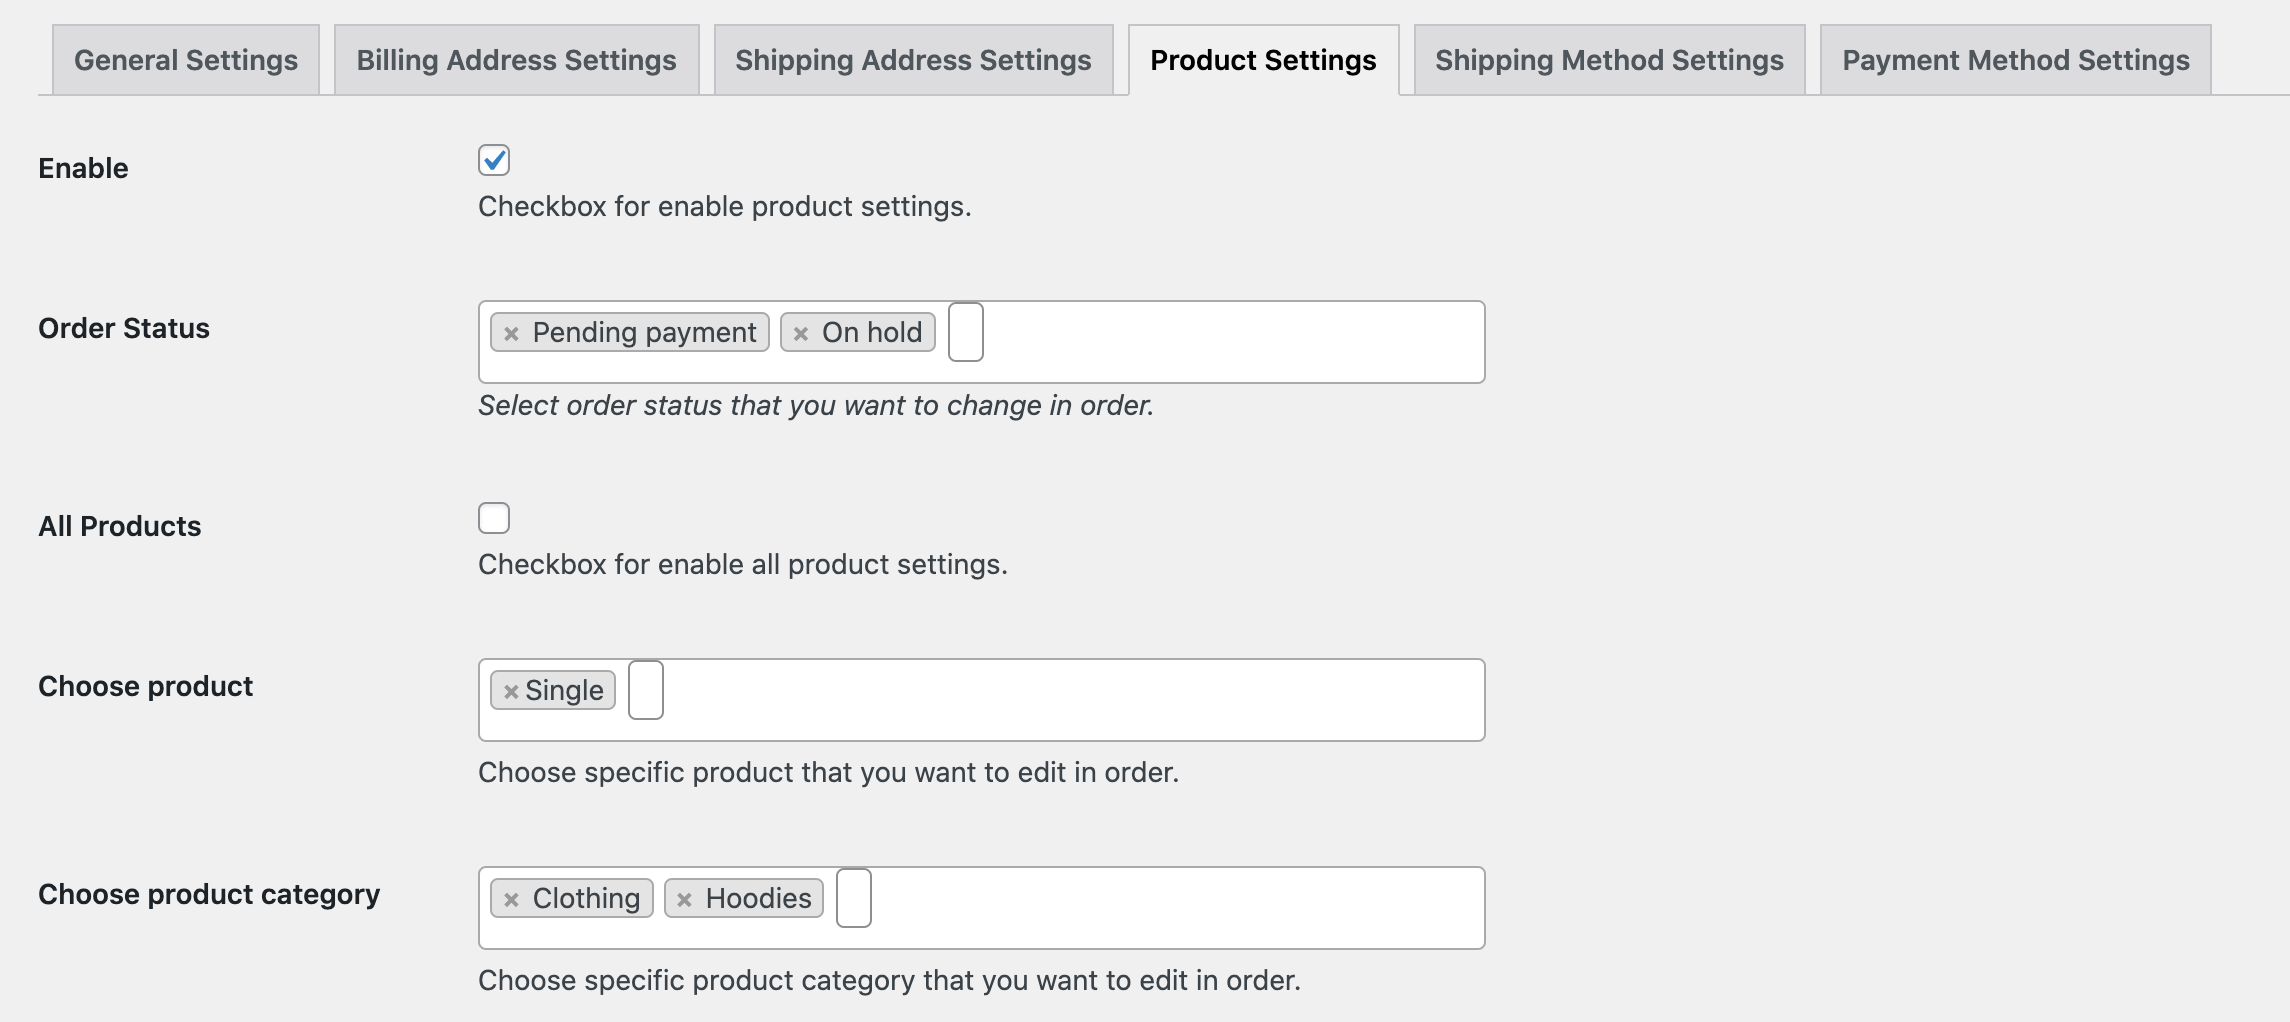The width and height of the screenshot is (2290, 1022).
Task: Check the All Products checkbox
Action: pos(494,518)
